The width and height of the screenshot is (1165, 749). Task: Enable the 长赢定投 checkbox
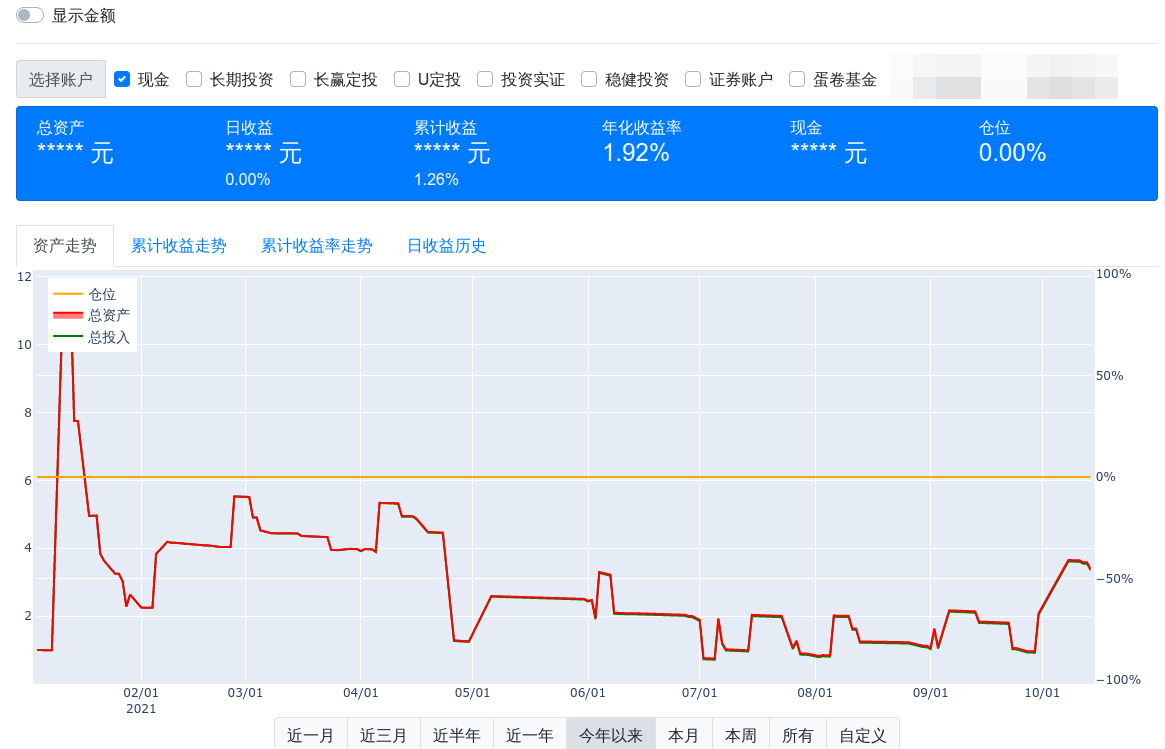298,79
